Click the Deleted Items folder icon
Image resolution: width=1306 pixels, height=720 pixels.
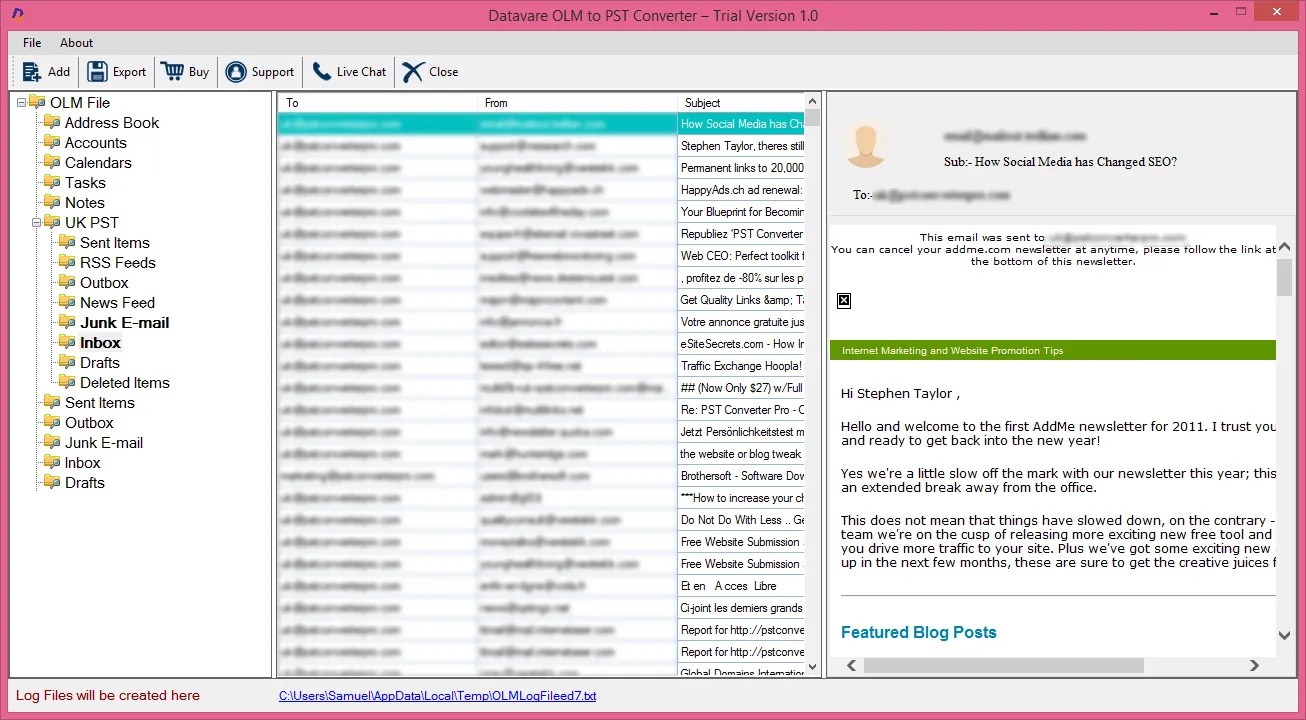(67, 382)
